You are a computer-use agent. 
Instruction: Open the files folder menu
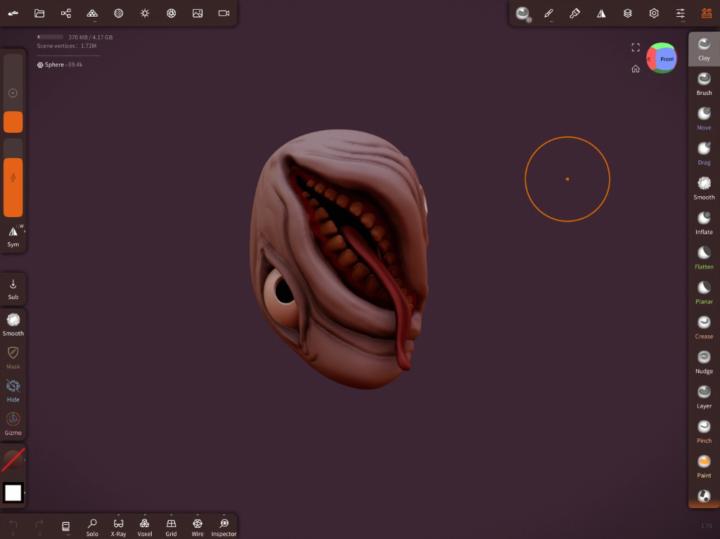click(39, 13)
